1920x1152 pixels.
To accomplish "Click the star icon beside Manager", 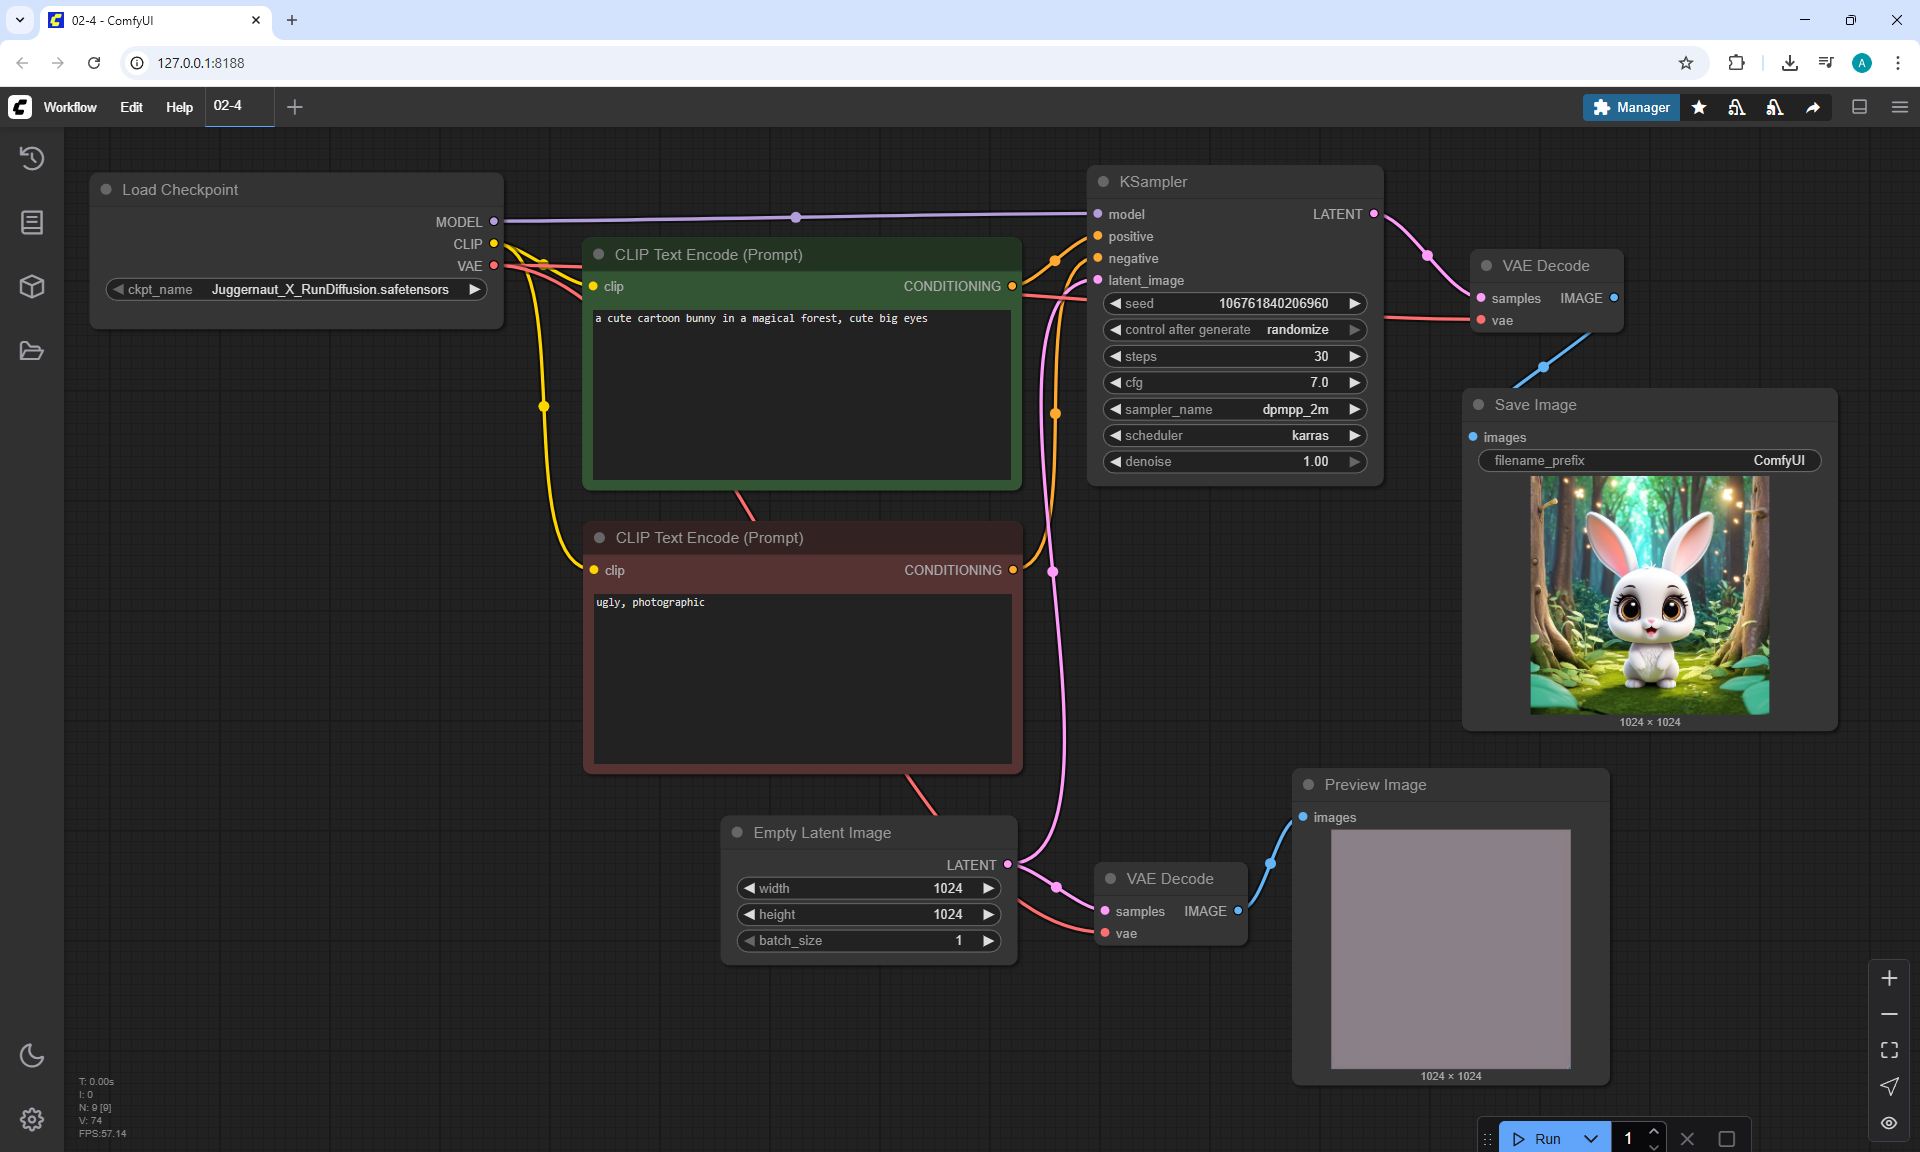I will pyautogui.click(x=1699, y=107).
